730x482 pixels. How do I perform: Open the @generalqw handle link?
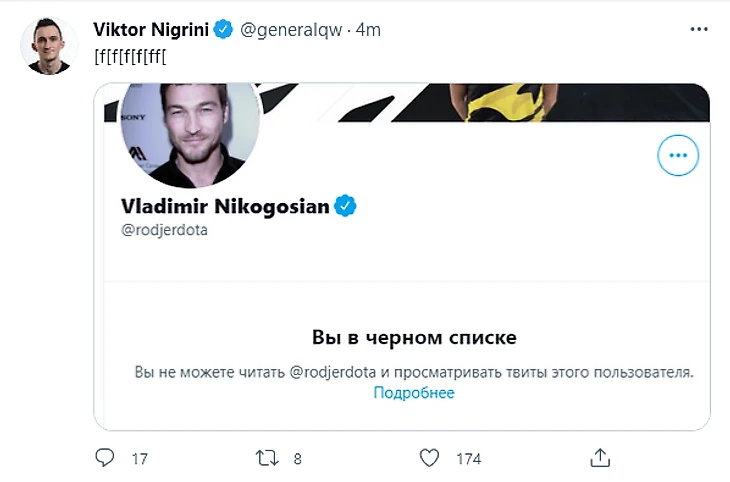point(289,30)
